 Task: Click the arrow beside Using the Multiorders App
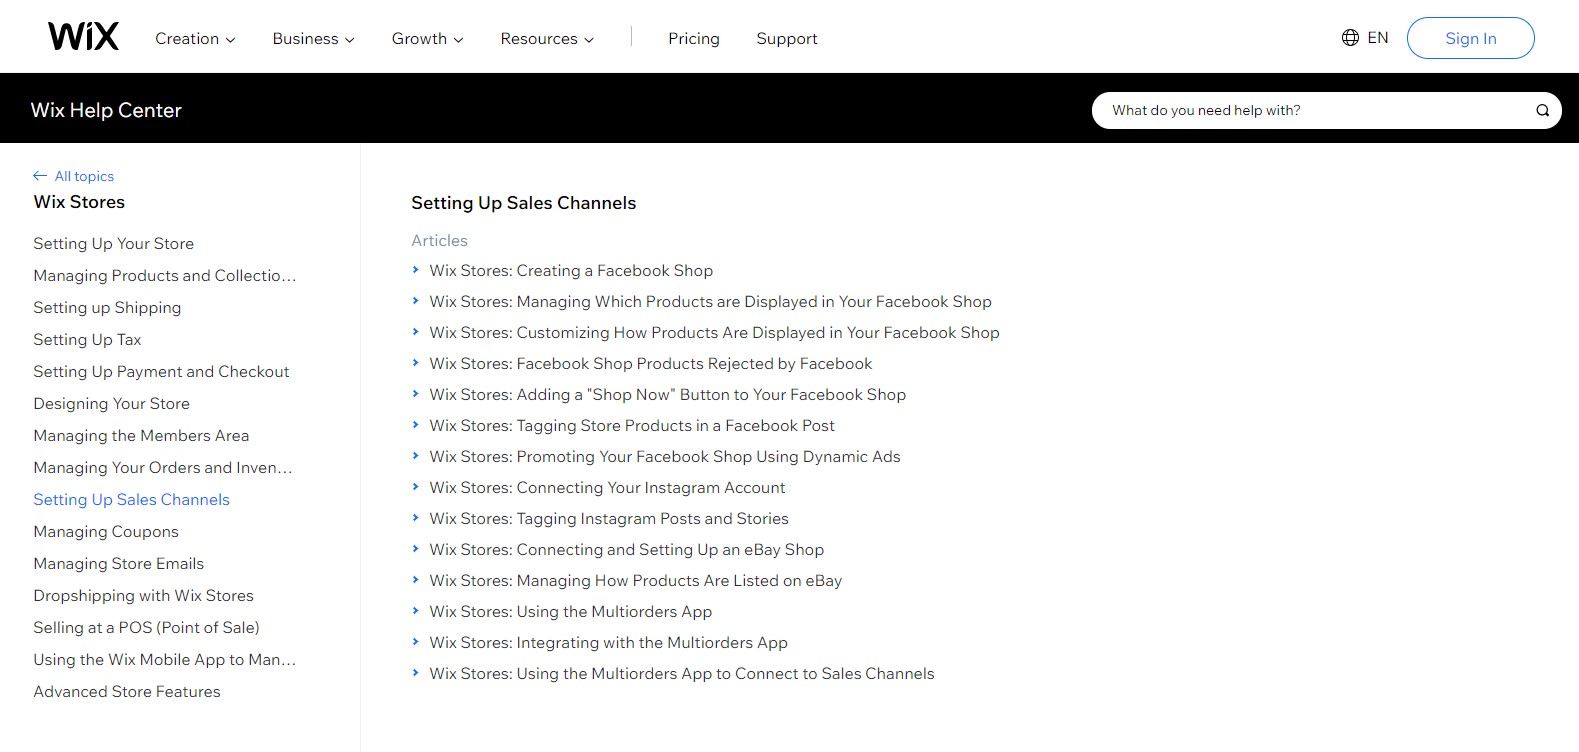pos(416,611)
